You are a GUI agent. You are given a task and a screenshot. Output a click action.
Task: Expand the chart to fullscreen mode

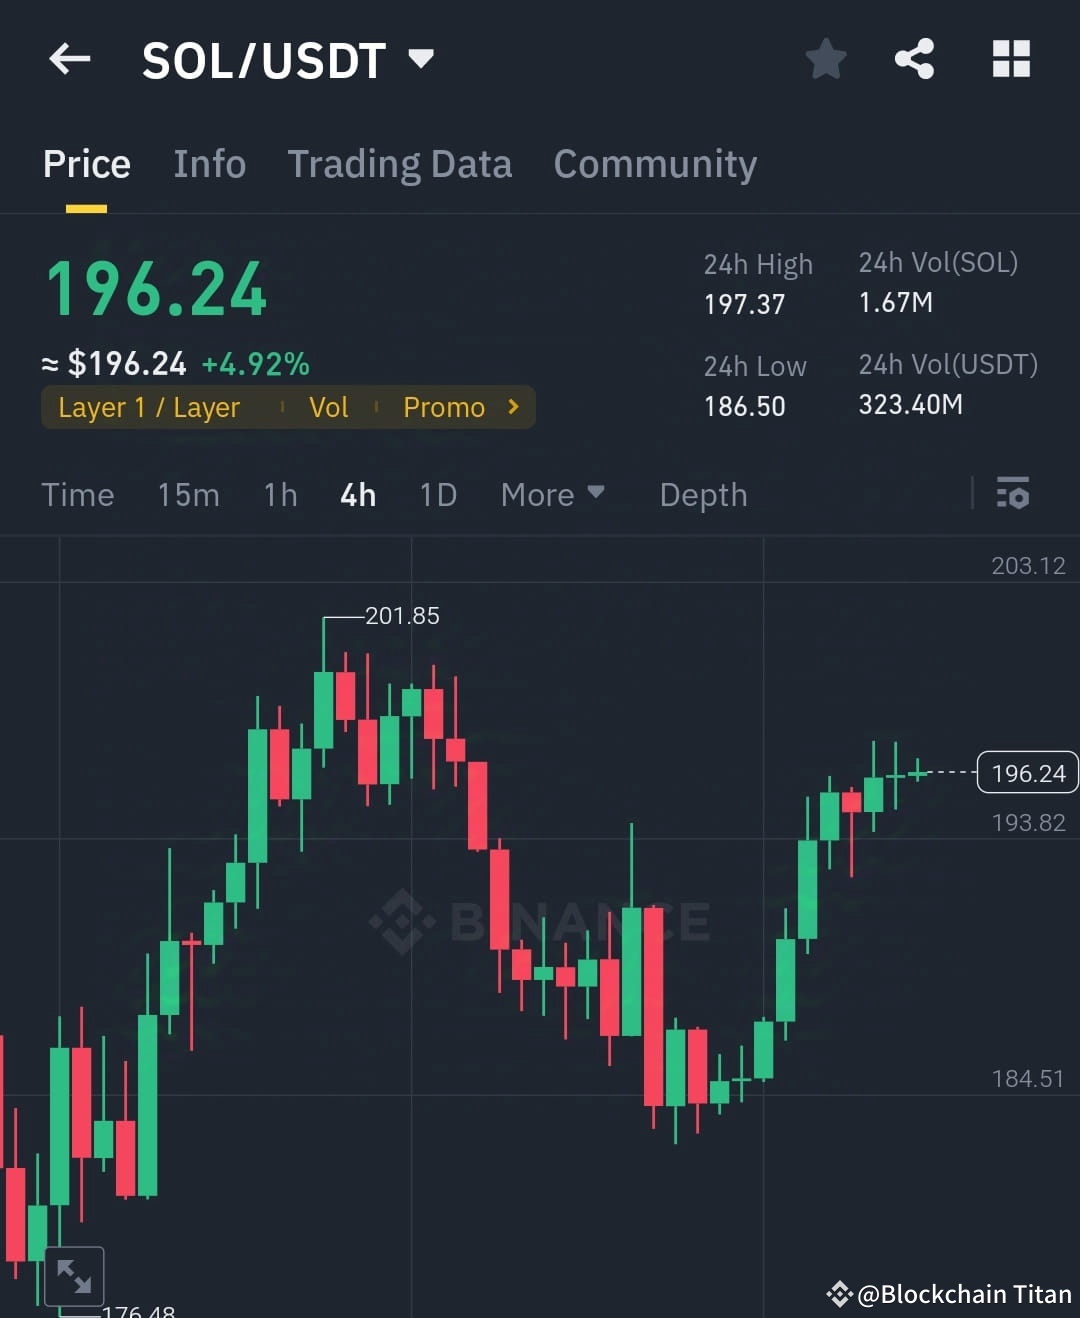coord(75,1275)
